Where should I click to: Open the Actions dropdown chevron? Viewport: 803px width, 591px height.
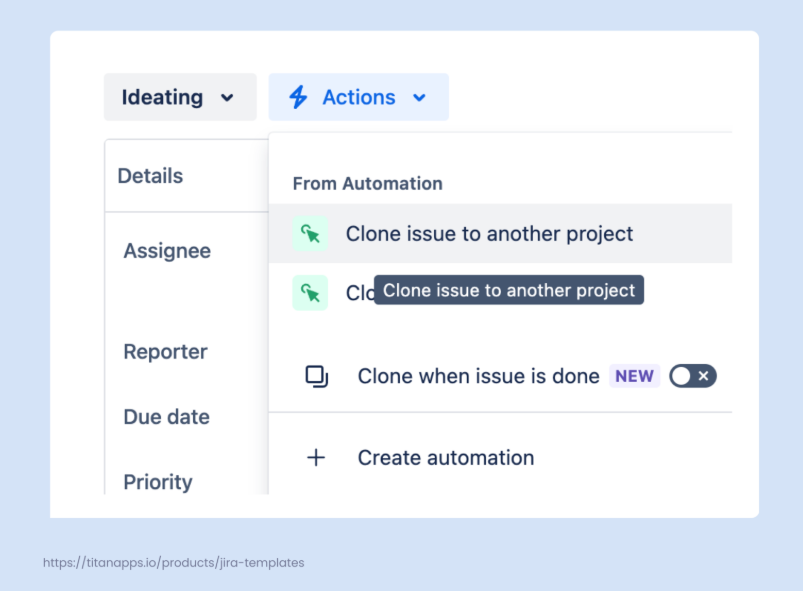point(420,98)
